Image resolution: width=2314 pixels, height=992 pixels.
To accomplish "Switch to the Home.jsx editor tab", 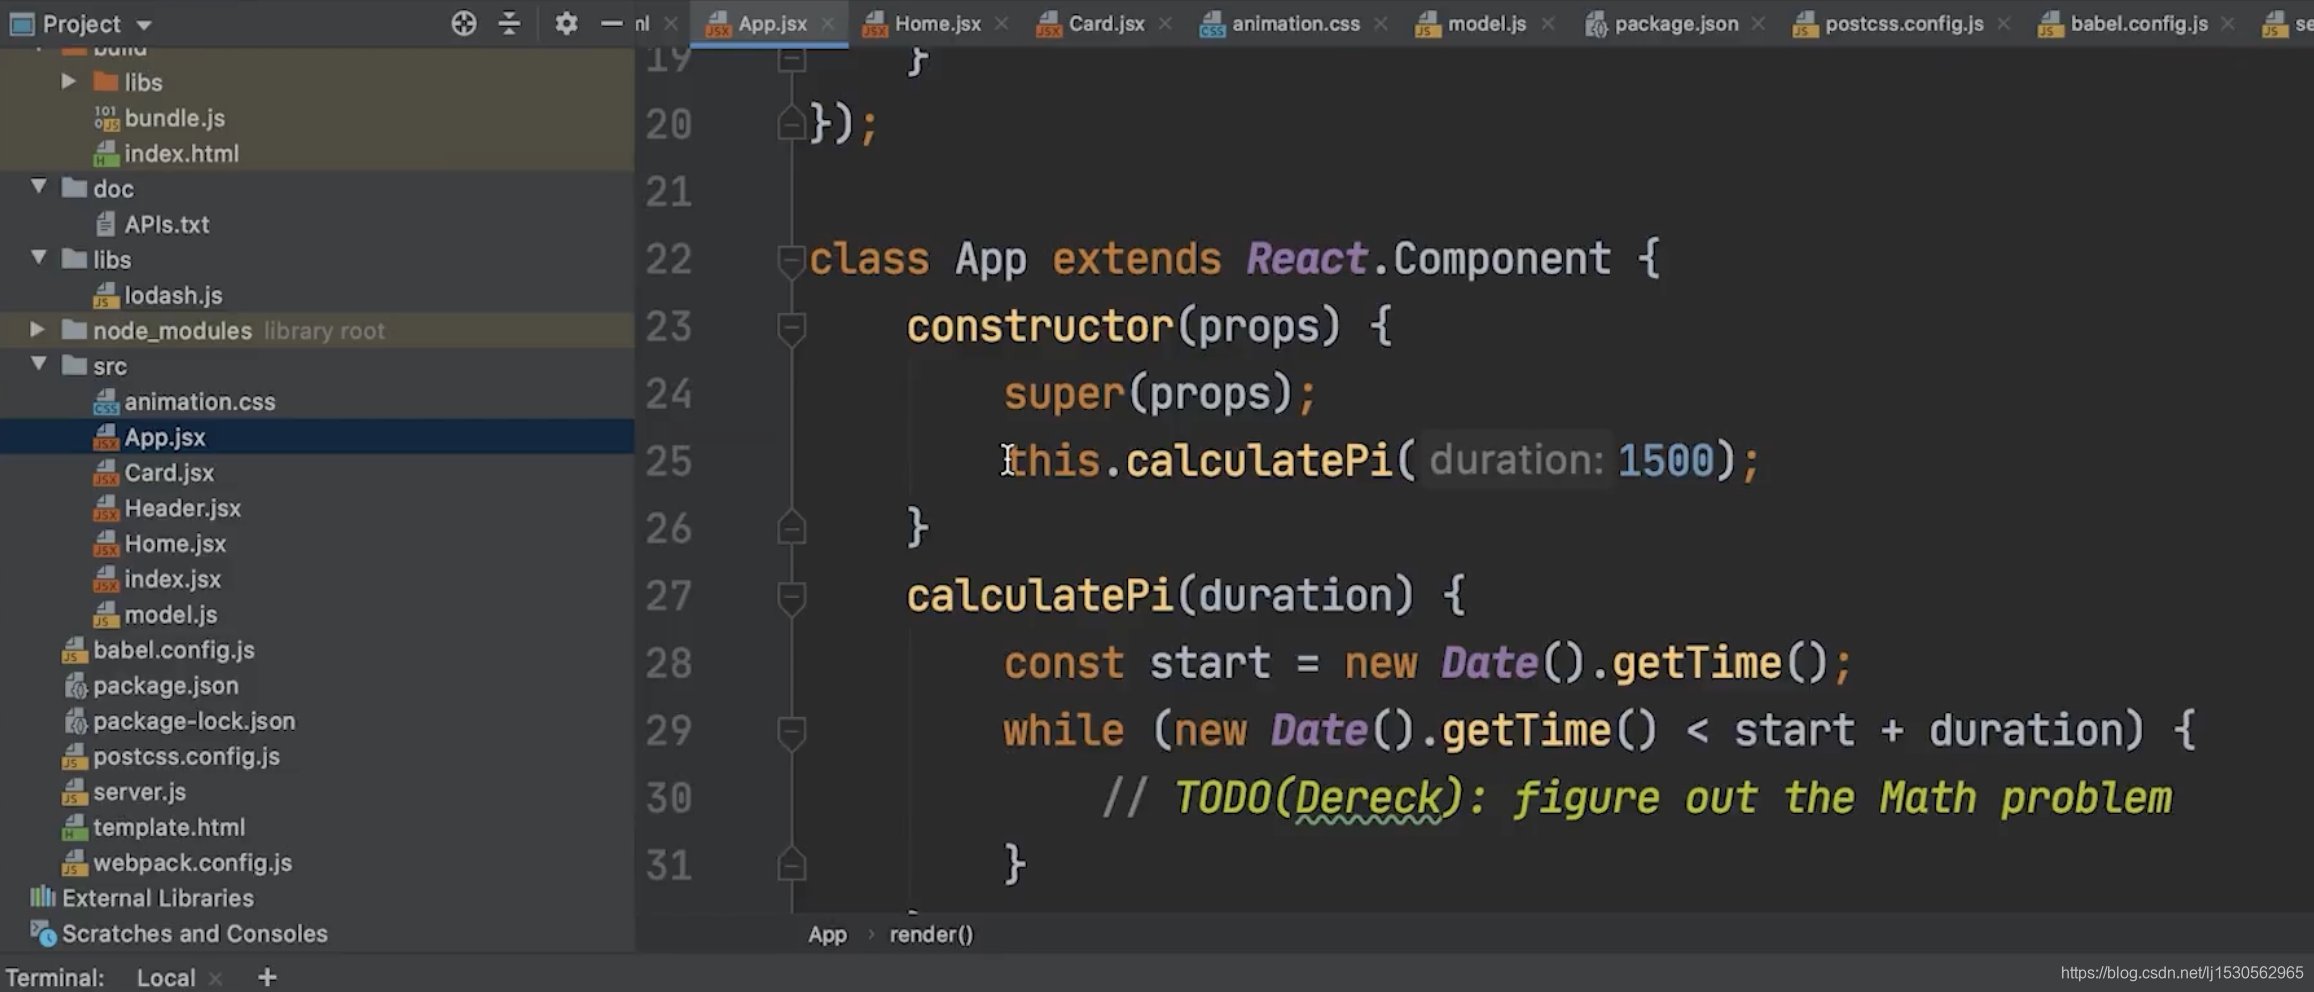I will click(937, 23).
